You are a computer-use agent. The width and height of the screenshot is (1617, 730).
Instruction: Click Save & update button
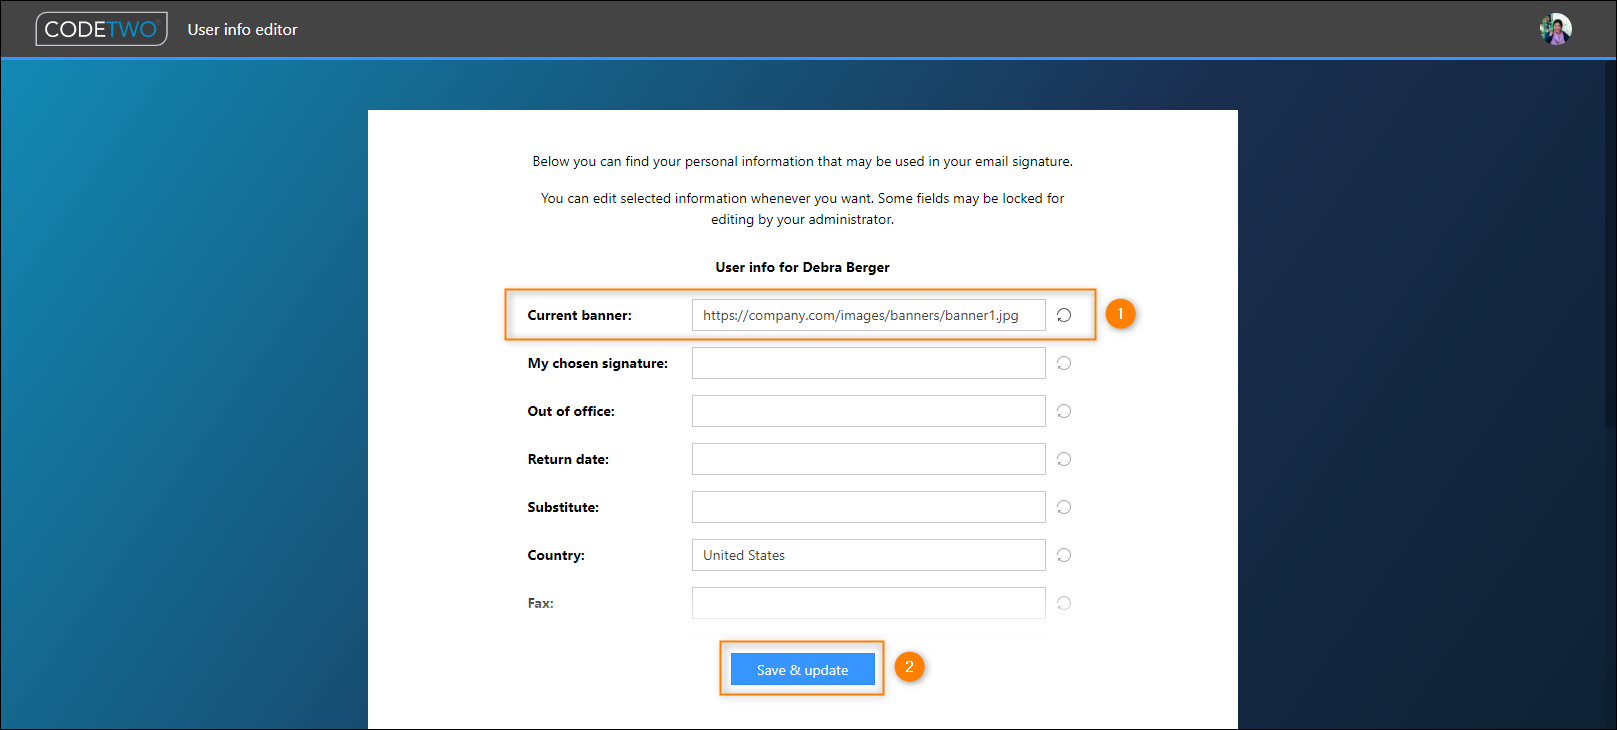point(802,669)
